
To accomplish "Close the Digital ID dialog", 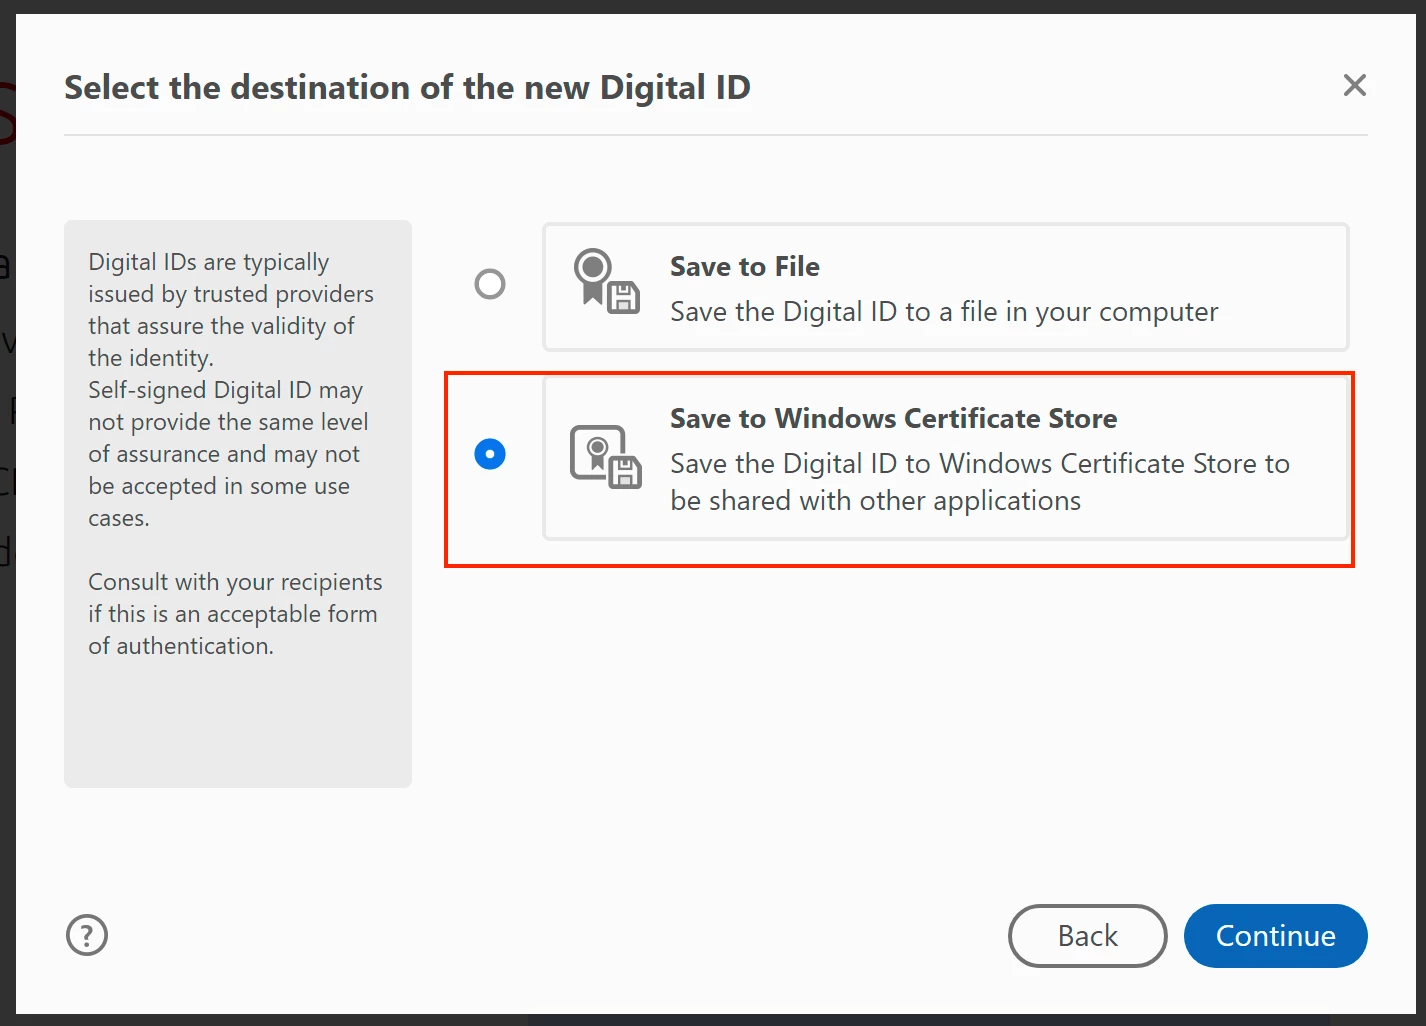I will coord(1355,85).
